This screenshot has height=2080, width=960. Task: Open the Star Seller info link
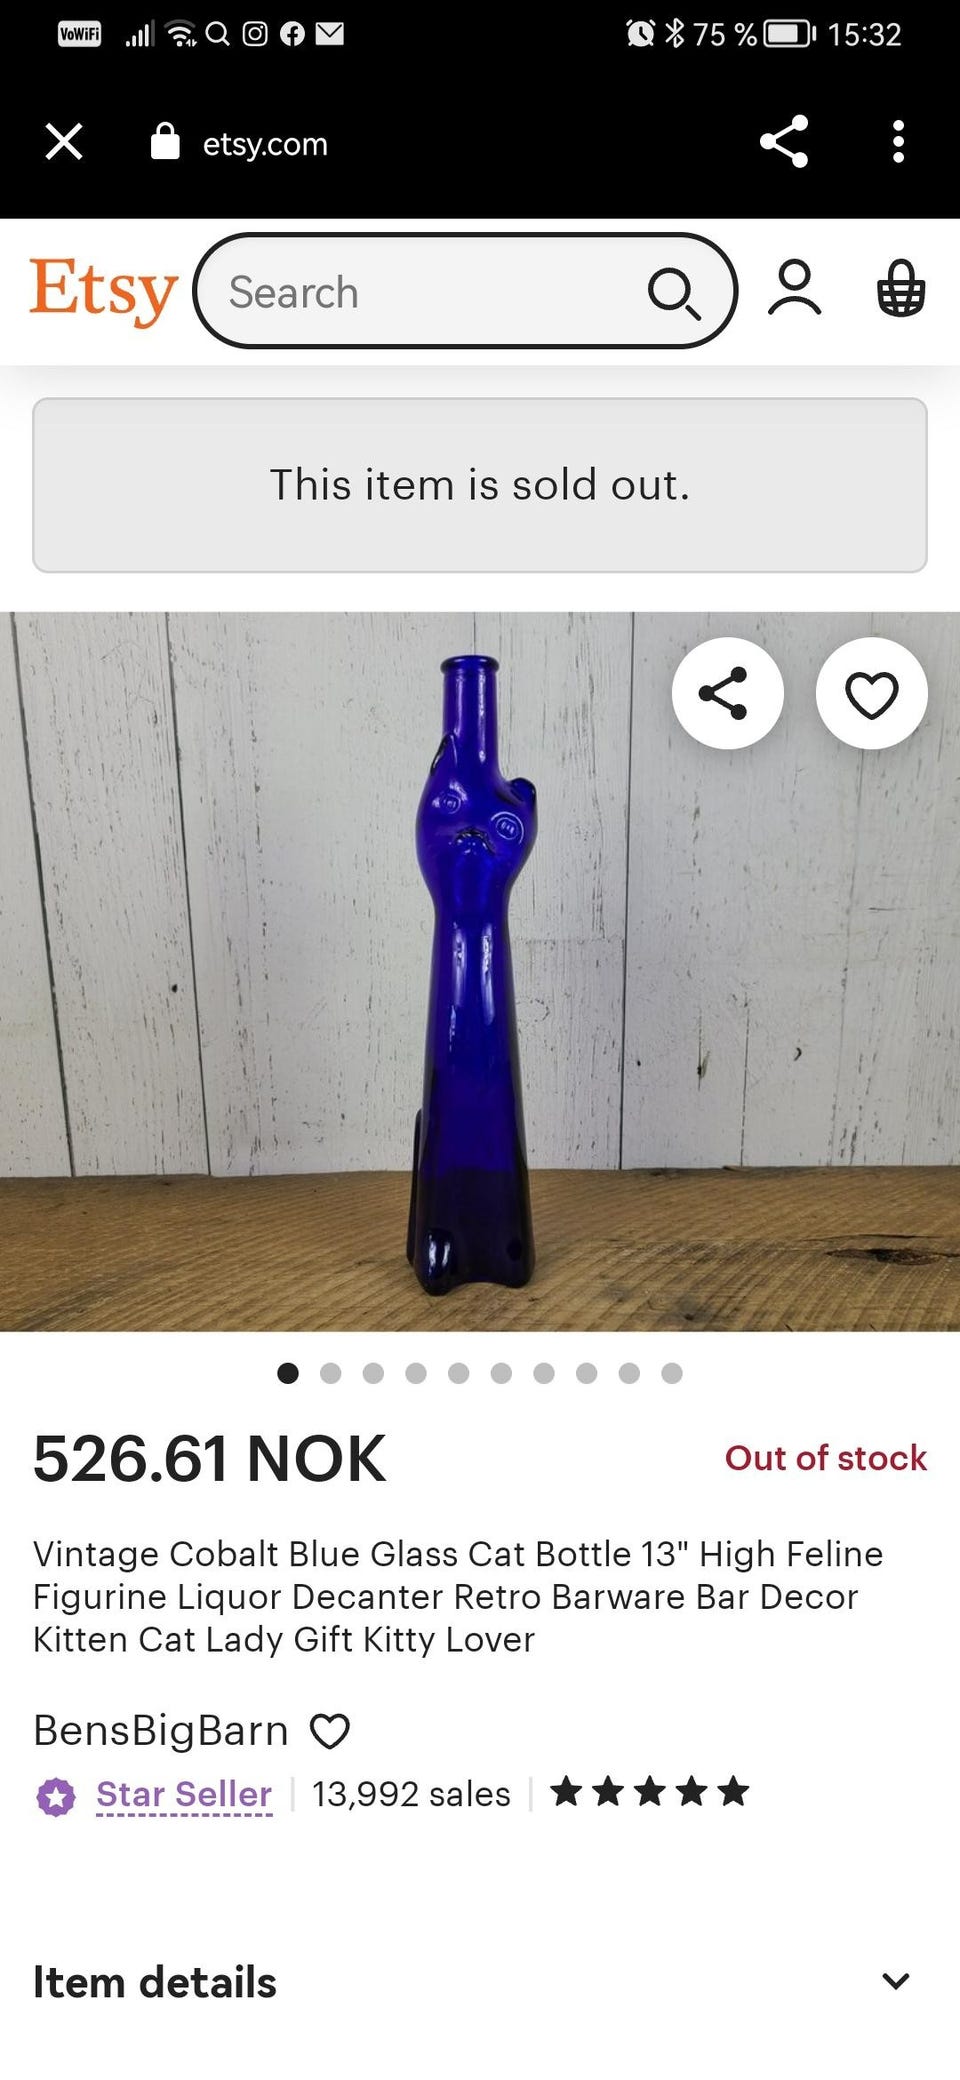pyautogui.click(x=184, y=1794)
